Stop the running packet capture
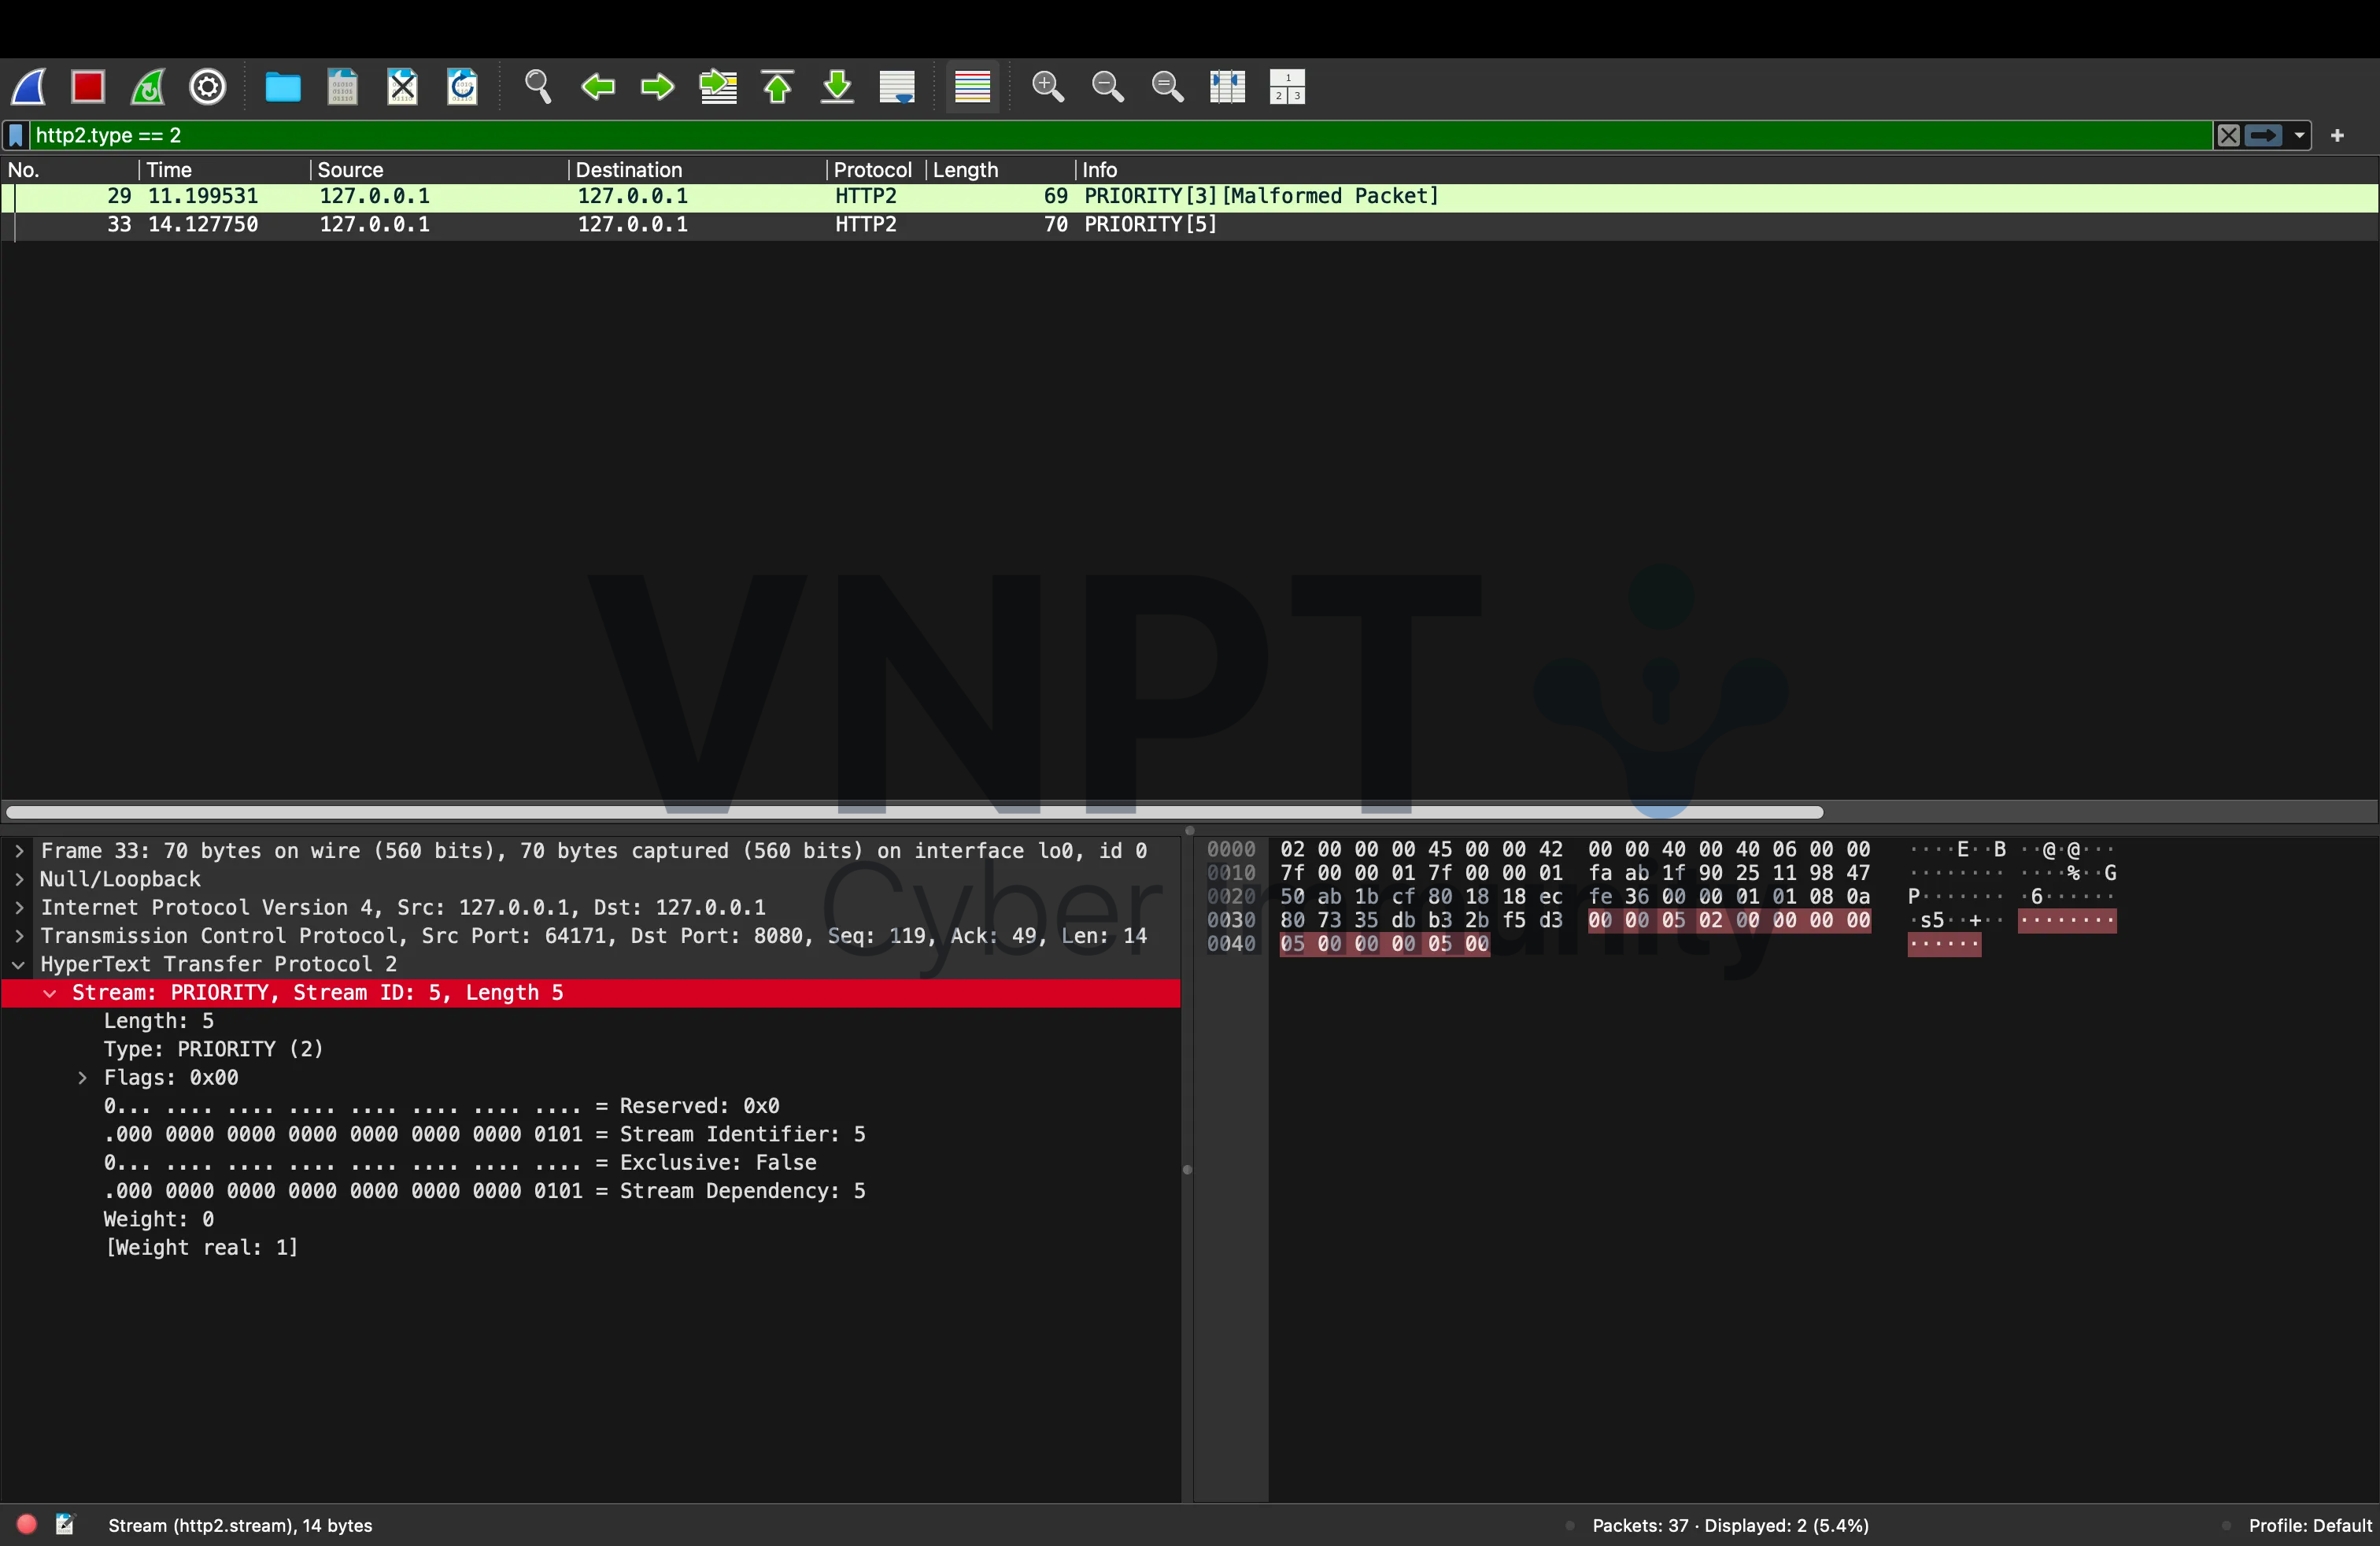2380x1546 pixels. tap(88, 87)
